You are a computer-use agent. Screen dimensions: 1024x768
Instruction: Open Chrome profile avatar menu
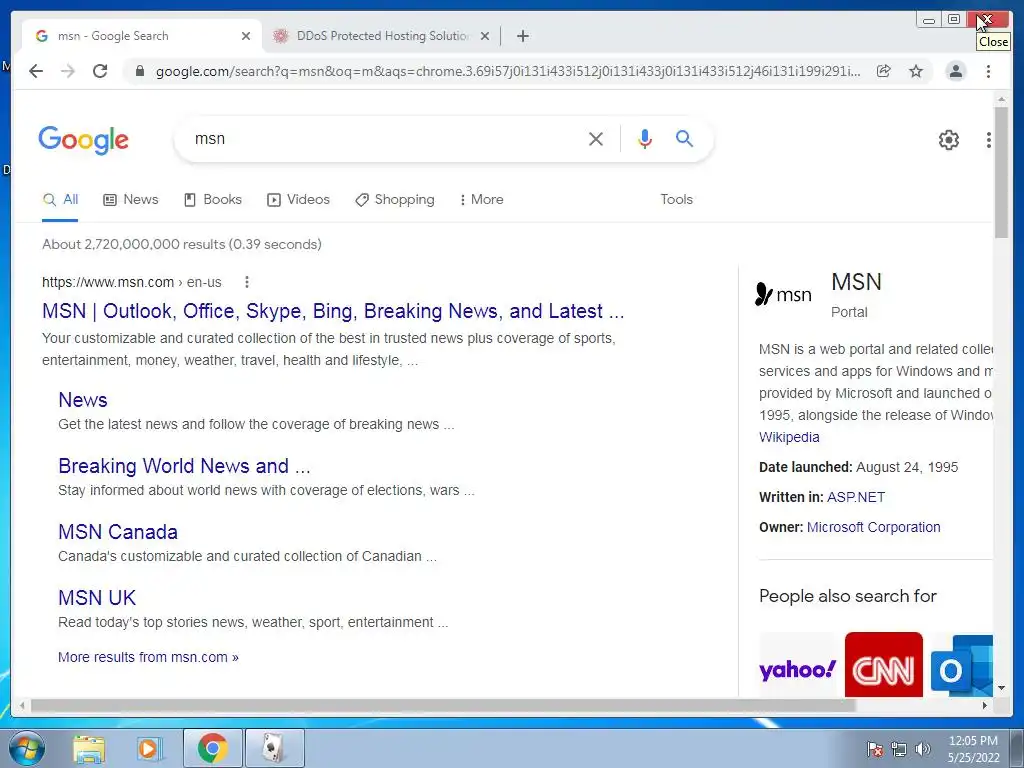click(955, 71)
